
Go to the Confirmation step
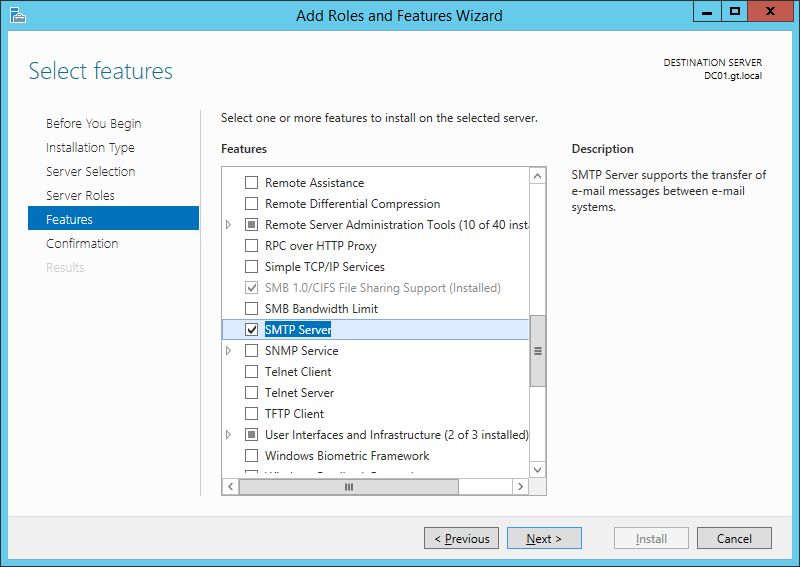[x=82, y=243]
